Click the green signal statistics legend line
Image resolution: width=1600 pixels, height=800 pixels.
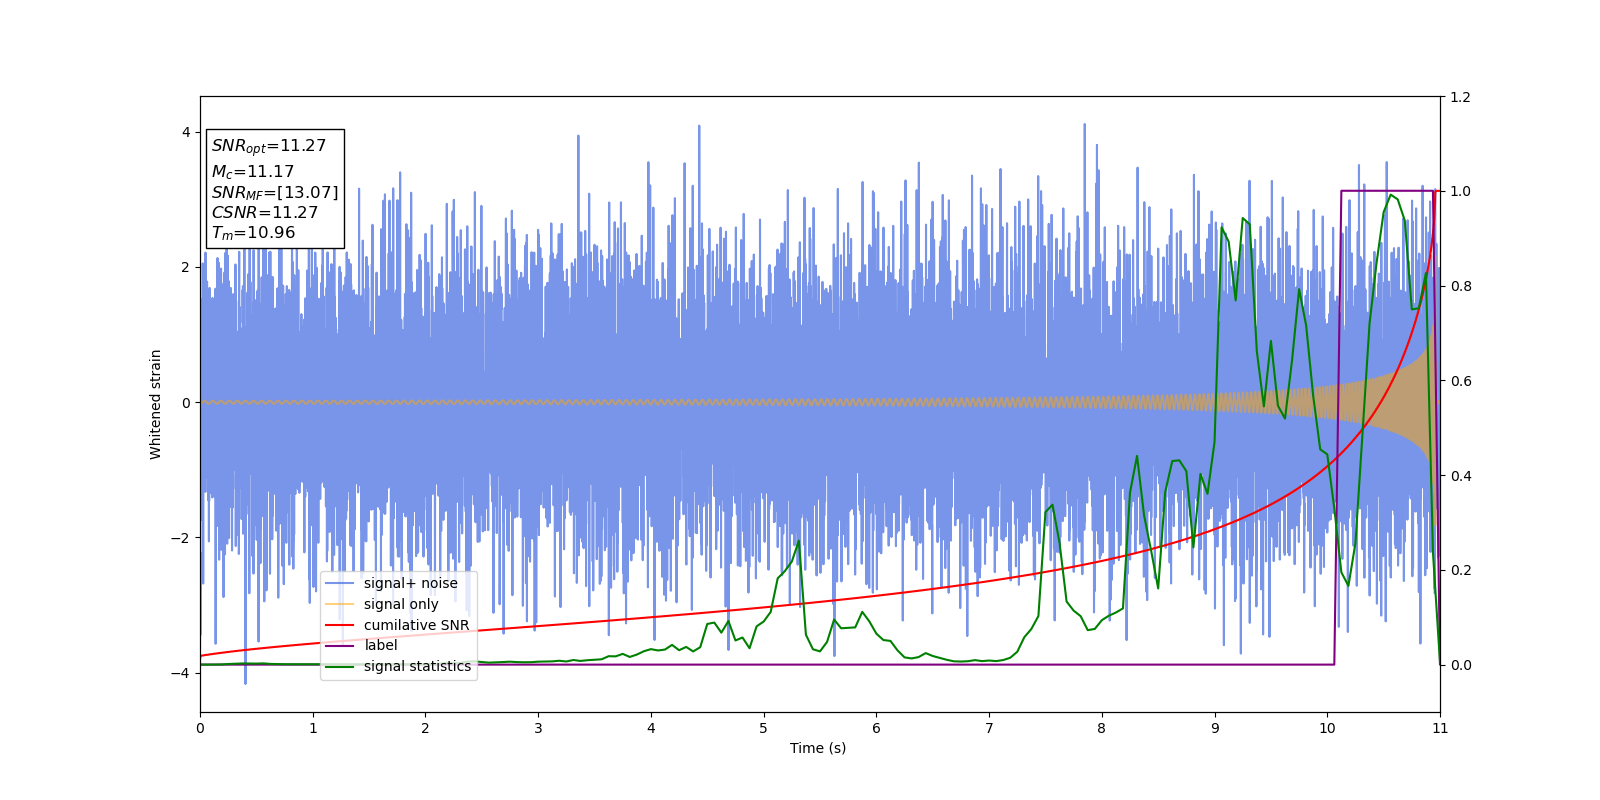[x=340, y=667]
